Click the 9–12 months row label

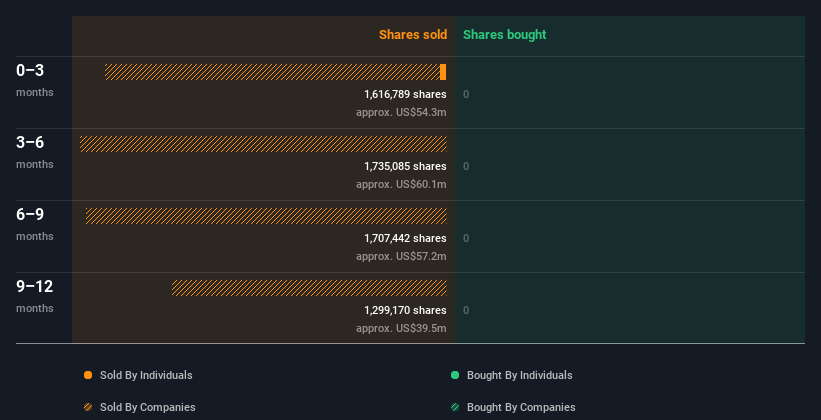click(35, 296)
